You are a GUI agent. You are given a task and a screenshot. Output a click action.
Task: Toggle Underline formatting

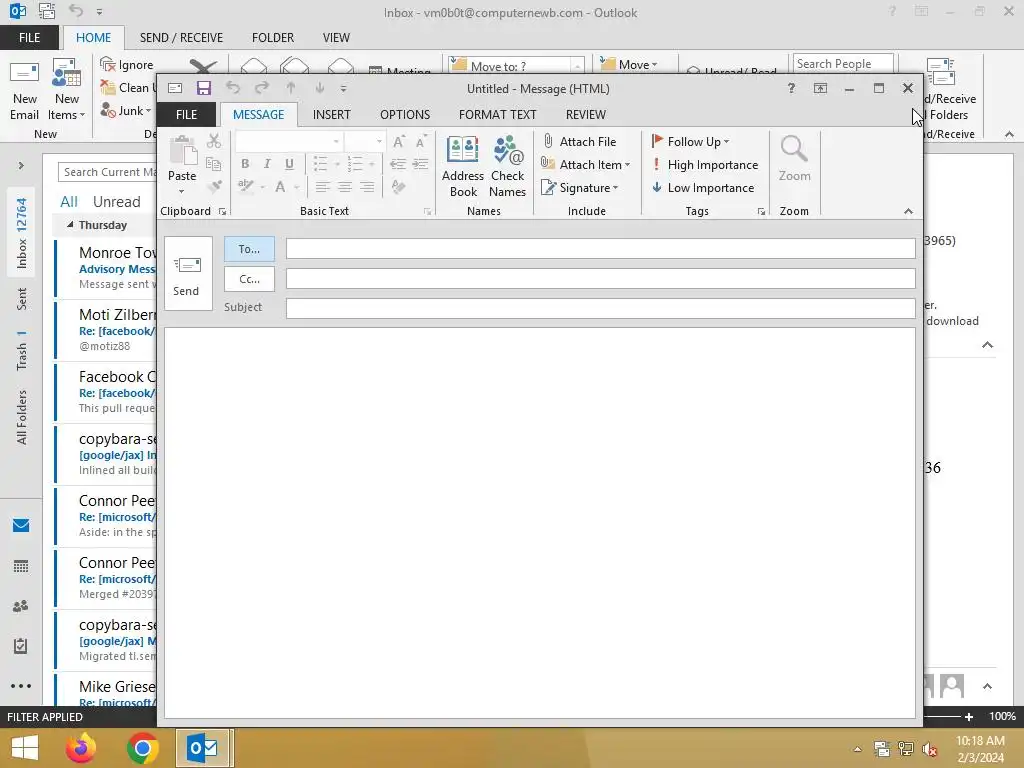[289, 164]
